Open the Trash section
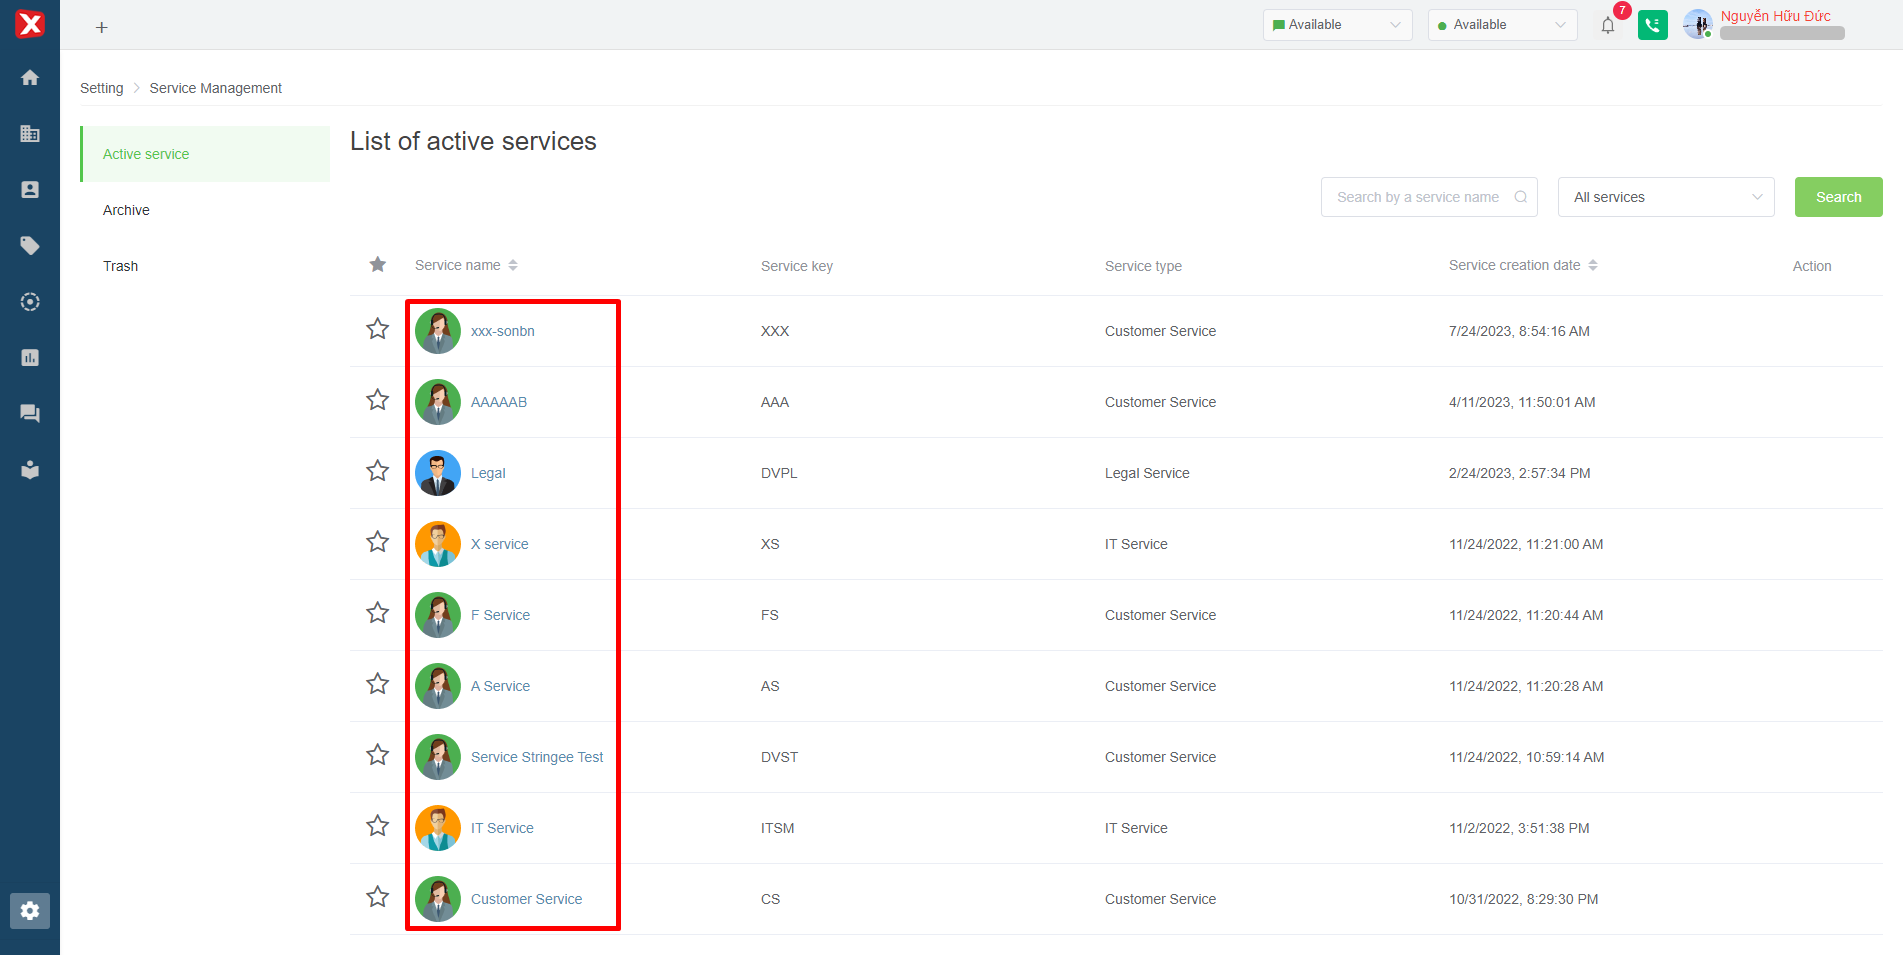 click(121, 266)
